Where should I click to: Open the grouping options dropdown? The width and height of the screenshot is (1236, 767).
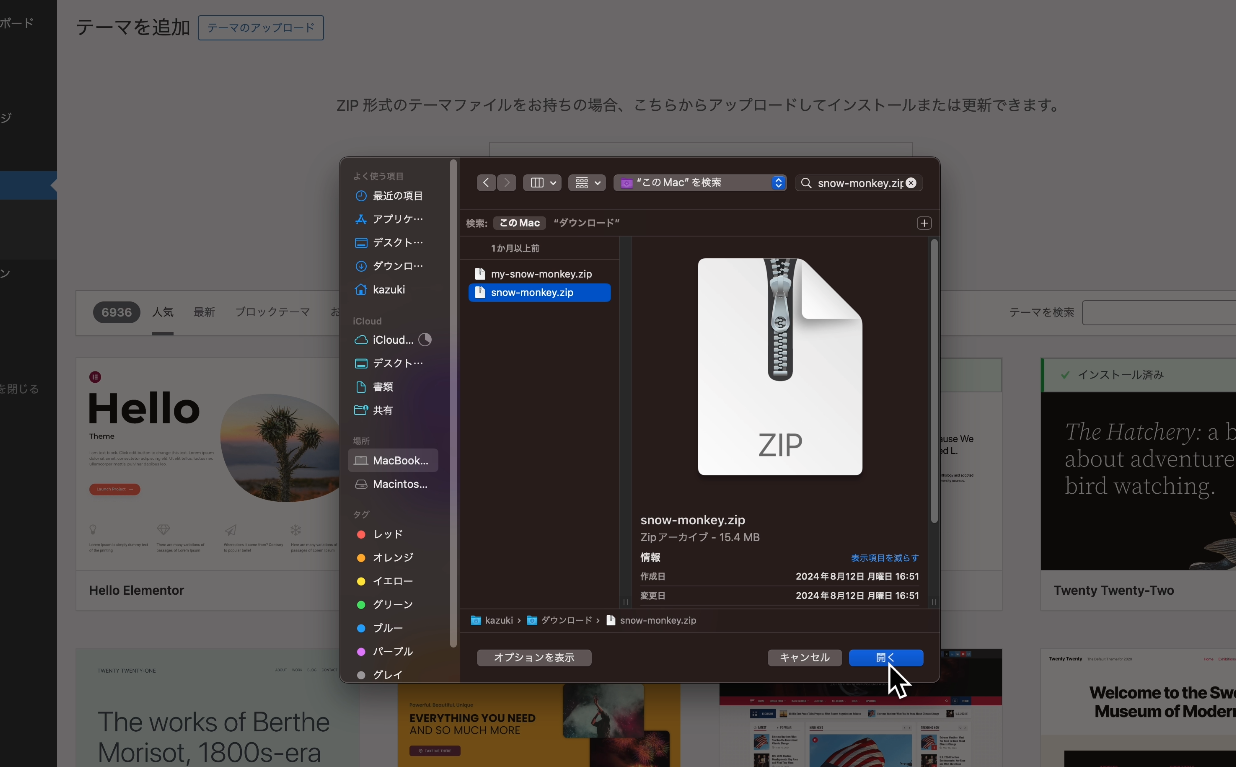pyautogui.click(x=586, y=182)
